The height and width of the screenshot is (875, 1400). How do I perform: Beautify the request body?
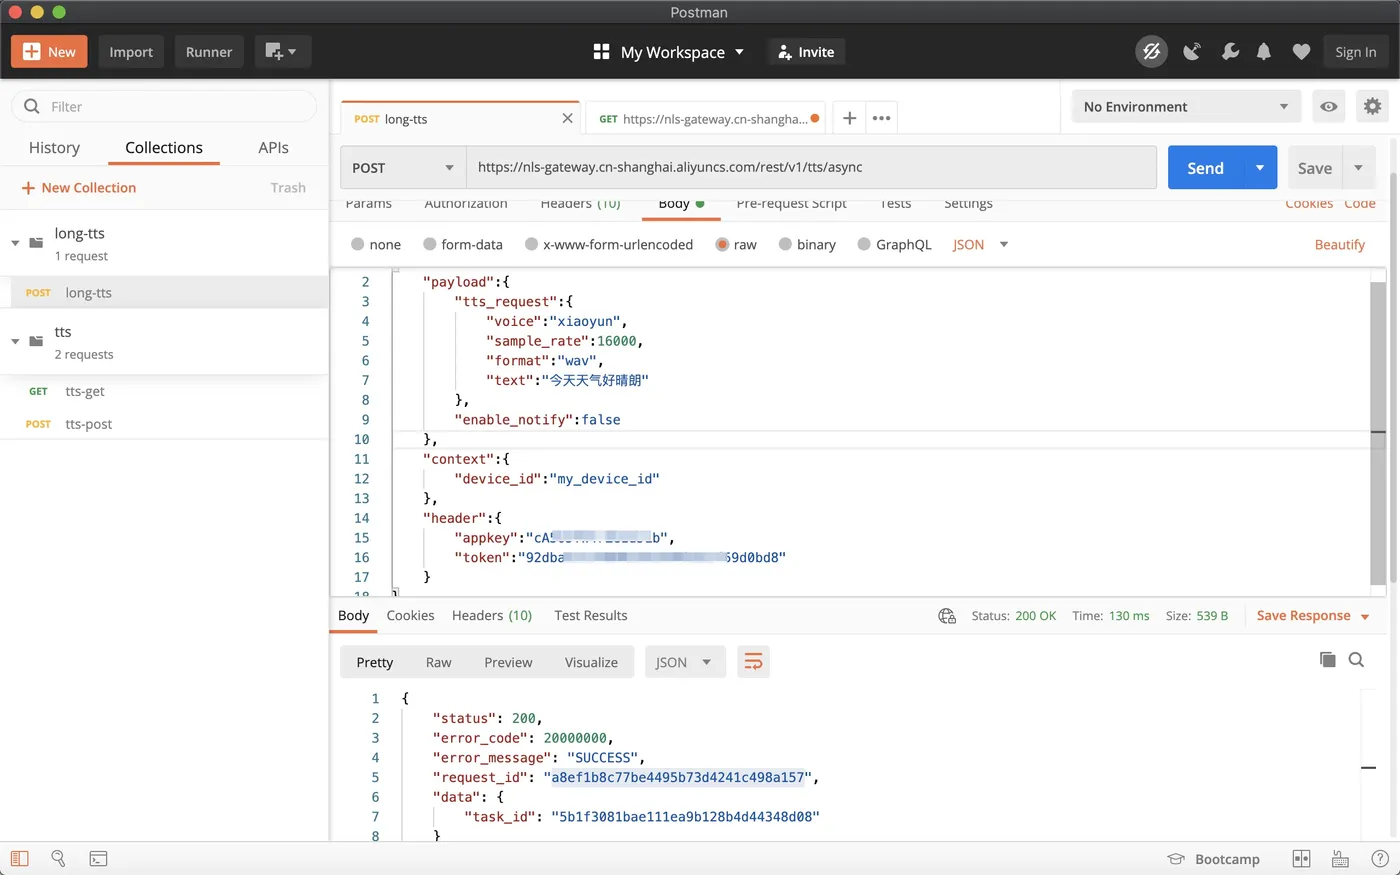[x=1339, y=245]
